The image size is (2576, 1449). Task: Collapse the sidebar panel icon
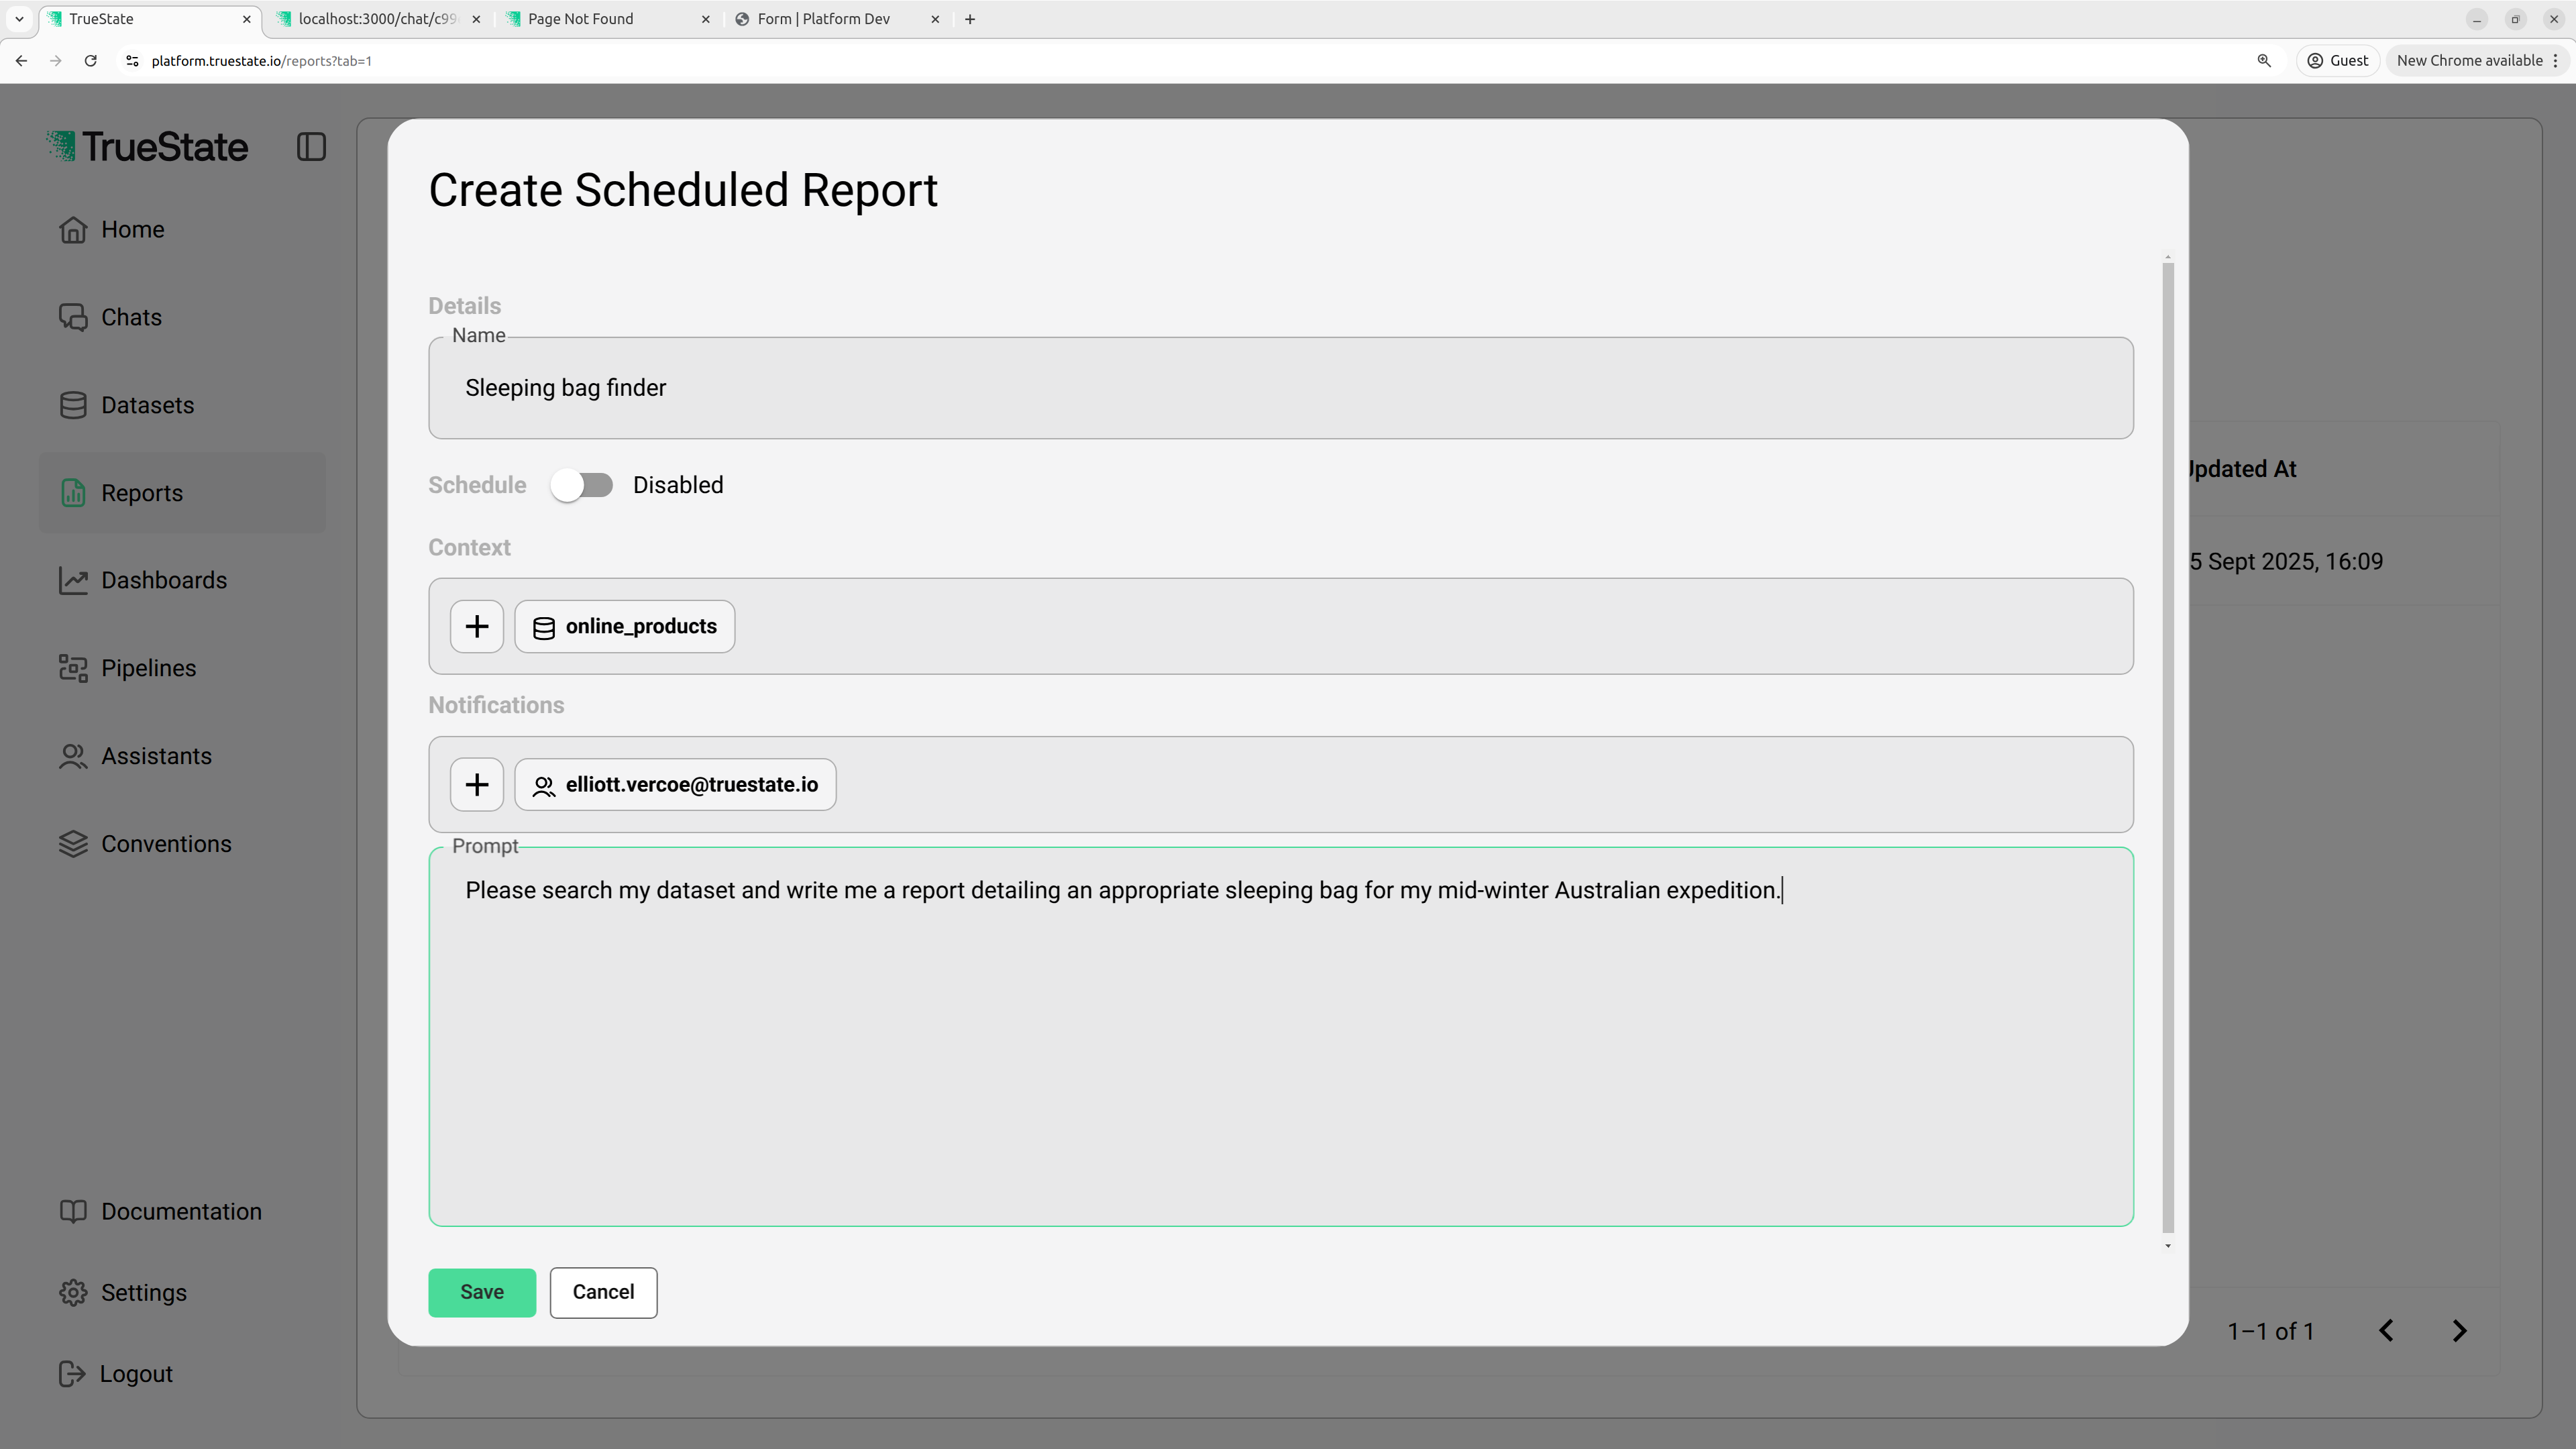click(311, 147)
